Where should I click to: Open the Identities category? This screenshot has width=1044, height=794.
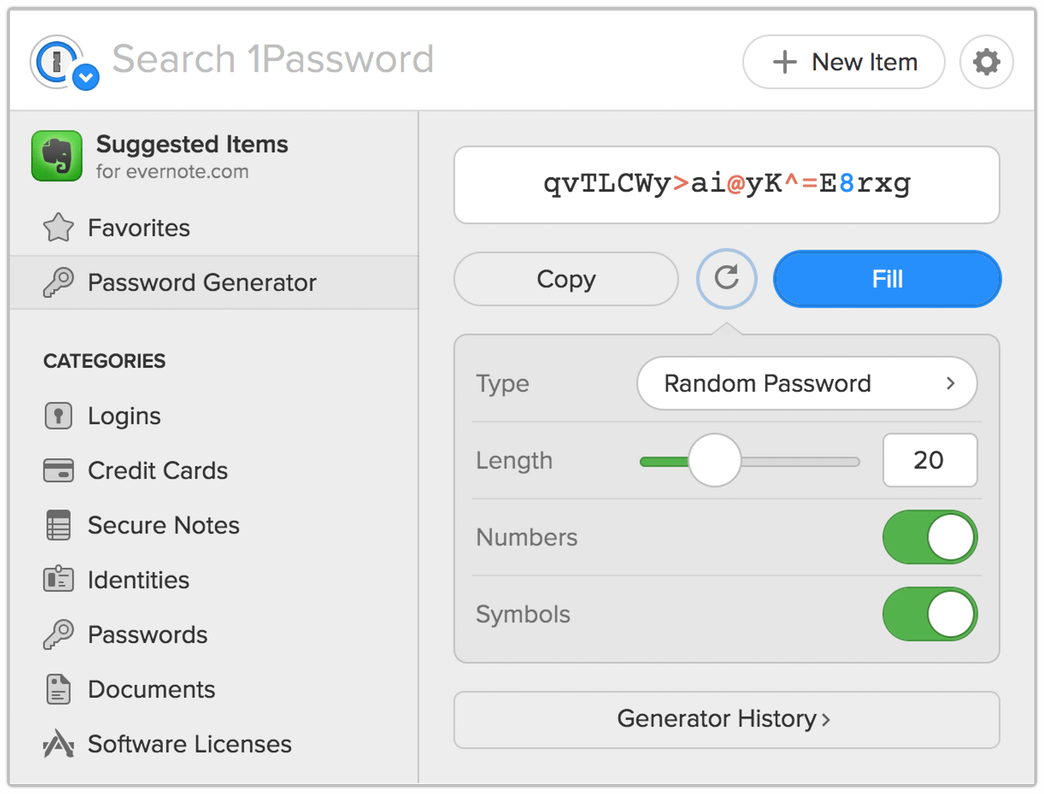(x=57, y=580)
